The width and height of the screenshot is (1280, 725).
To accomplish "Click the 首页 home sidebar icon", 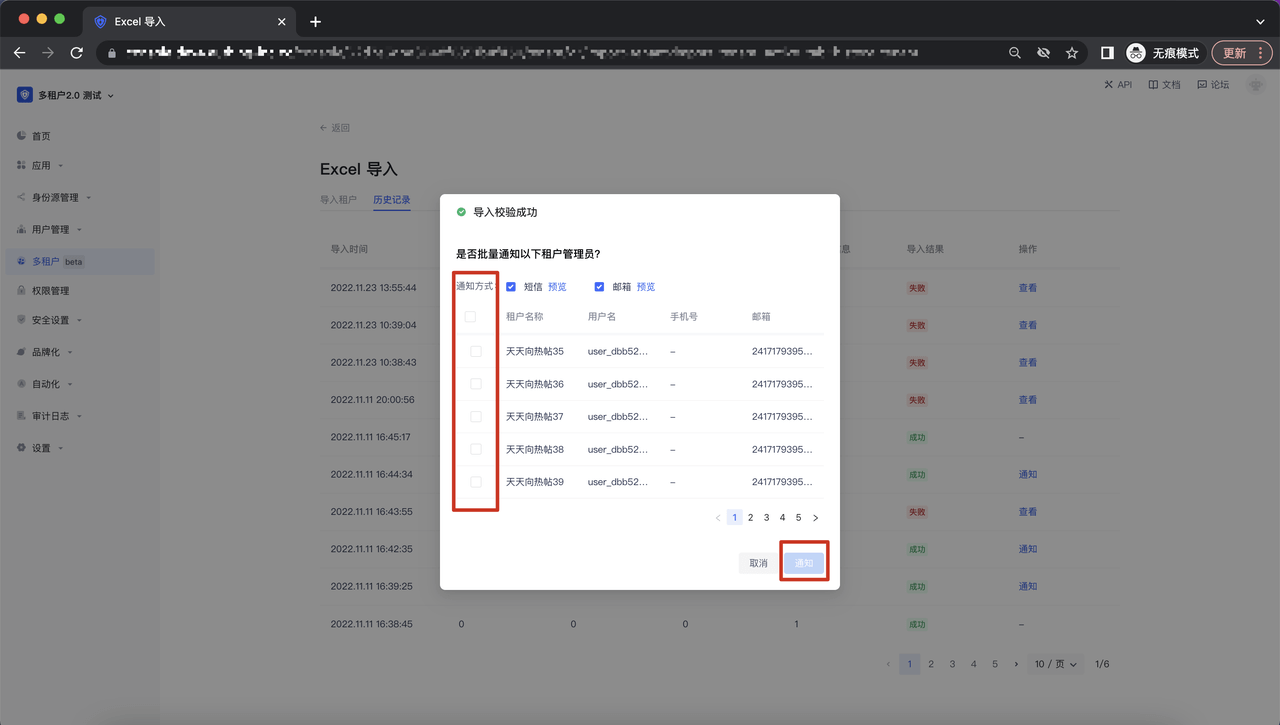I will point(22,136).
